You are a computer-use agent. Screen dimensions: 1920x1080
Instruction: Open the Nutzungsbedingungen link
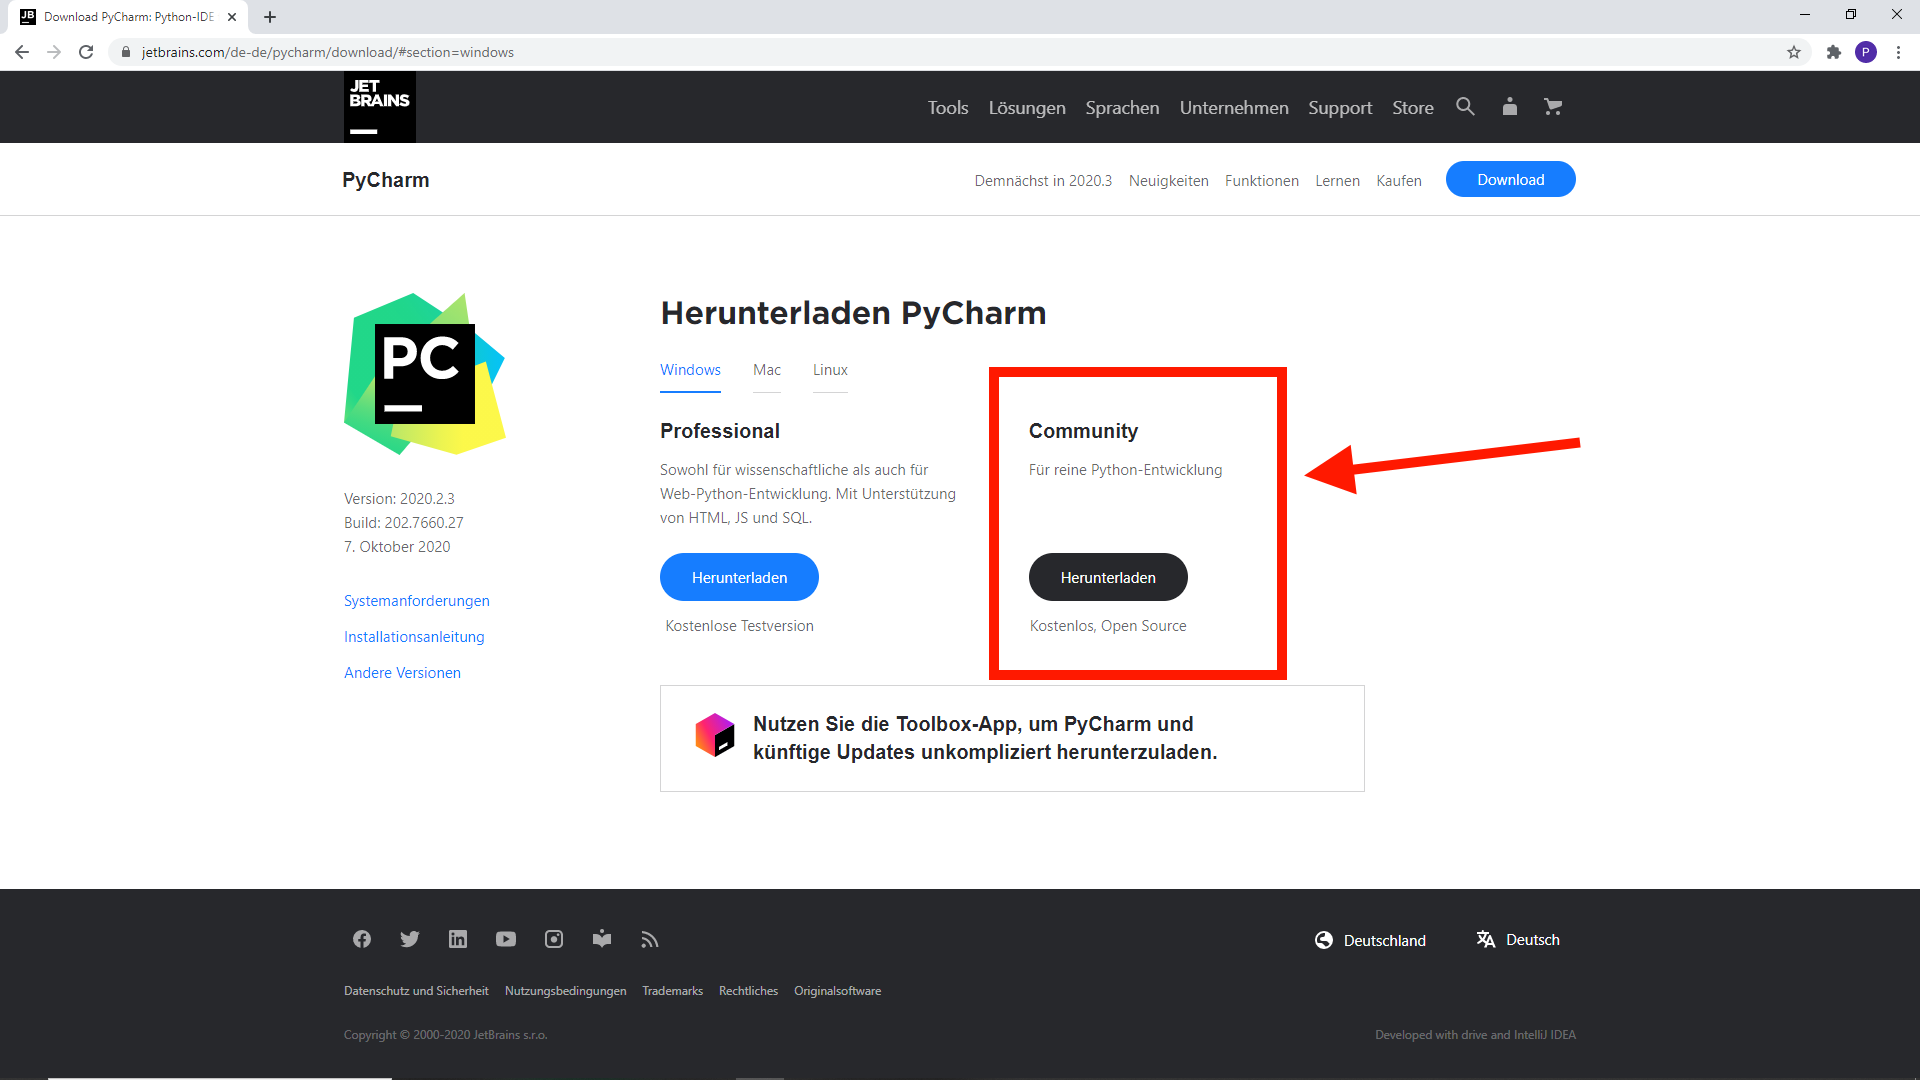[x=565, y=991]
